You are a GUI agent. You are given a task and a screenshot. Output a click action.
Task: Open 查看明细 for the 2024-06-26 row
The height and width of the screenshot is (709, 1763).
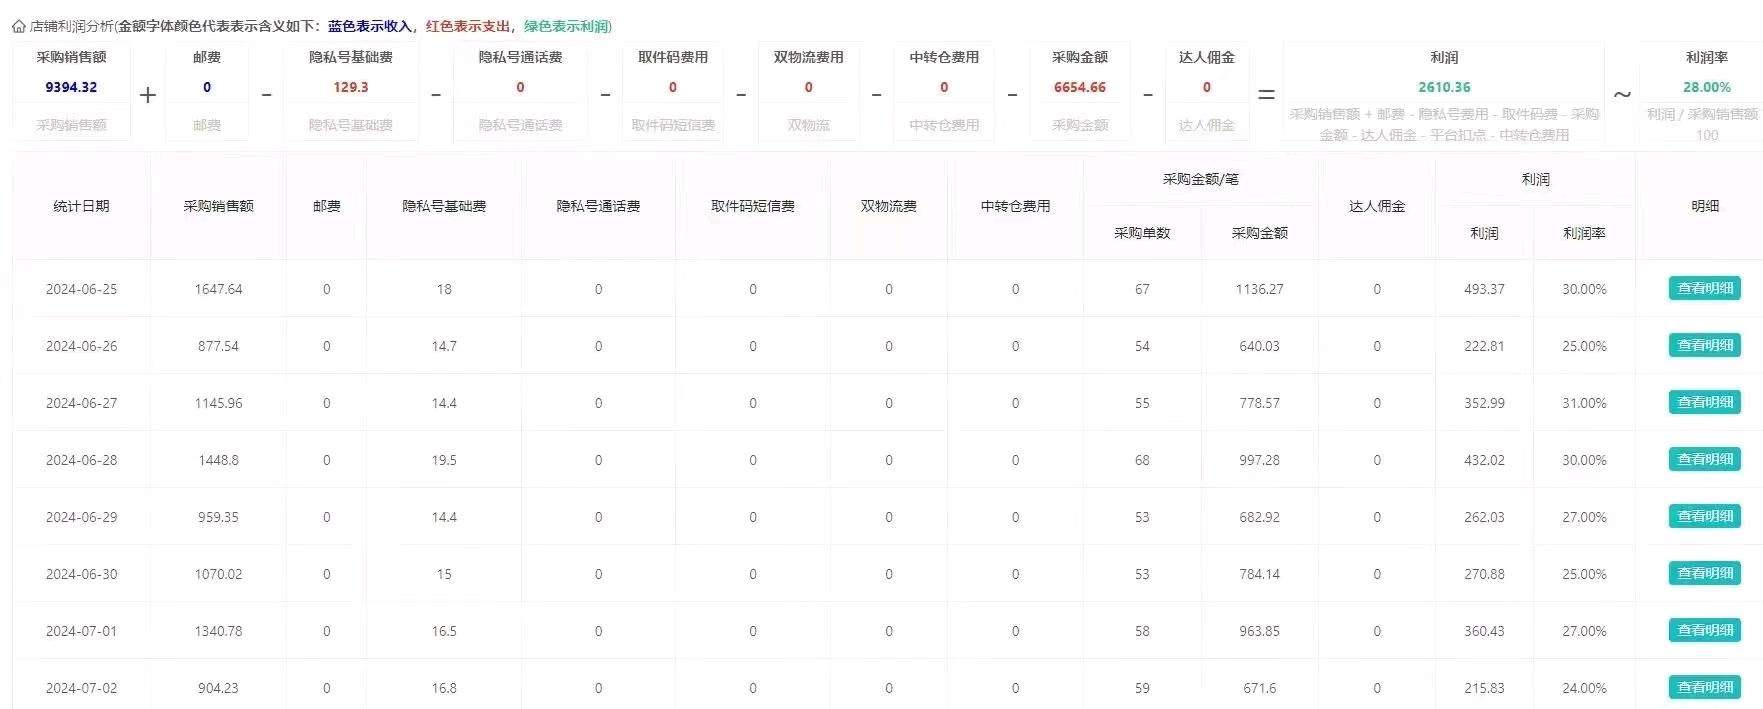[x=1704, y=345]
